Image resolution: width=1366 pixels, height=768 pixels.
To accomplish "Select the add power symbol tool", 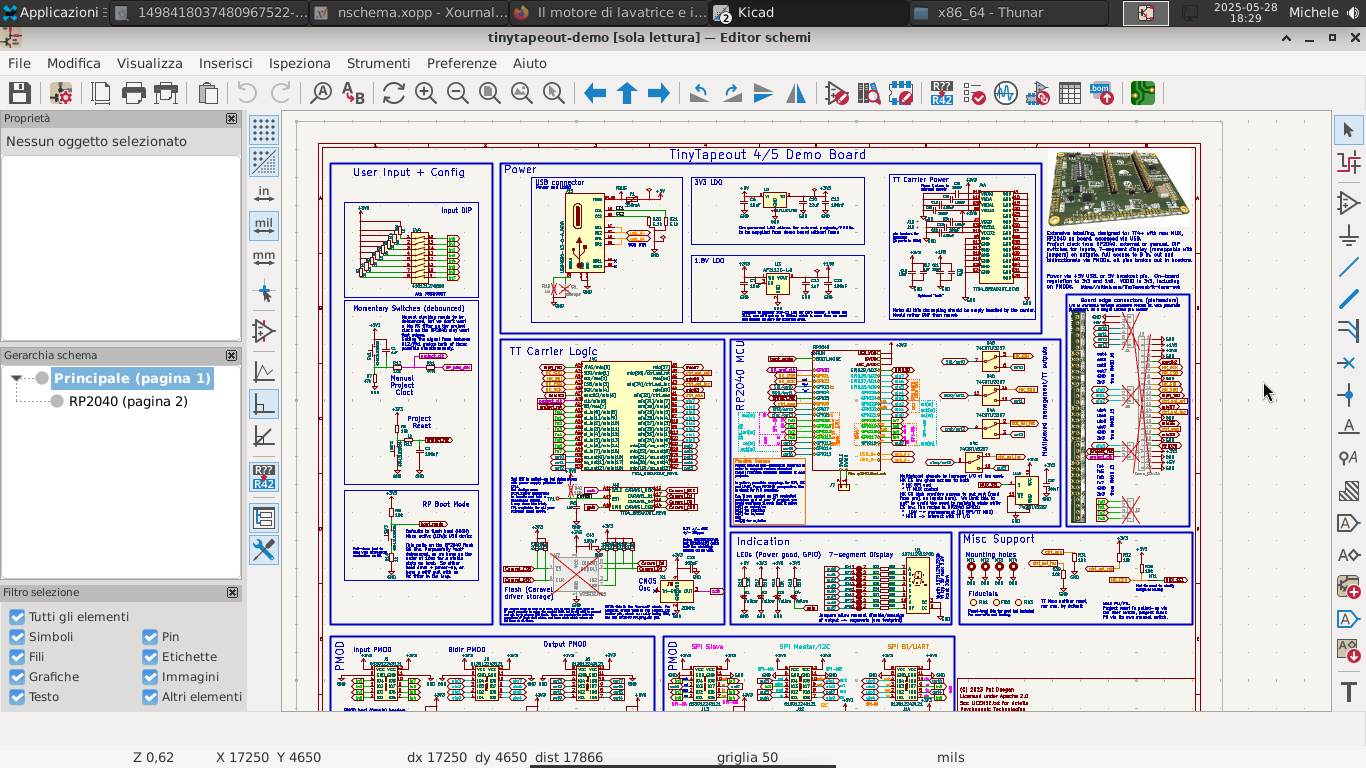I will (x=1348, y=236).
